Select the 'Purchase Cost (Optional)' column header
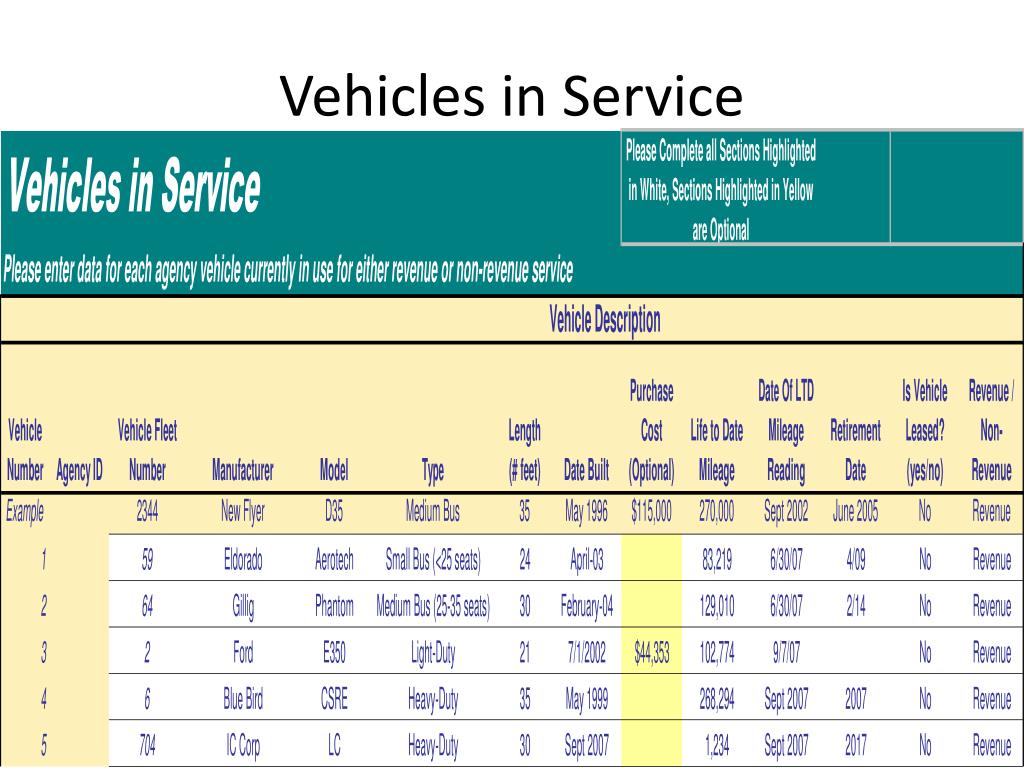The image size is (1024, 768). [x=651, y=431]
